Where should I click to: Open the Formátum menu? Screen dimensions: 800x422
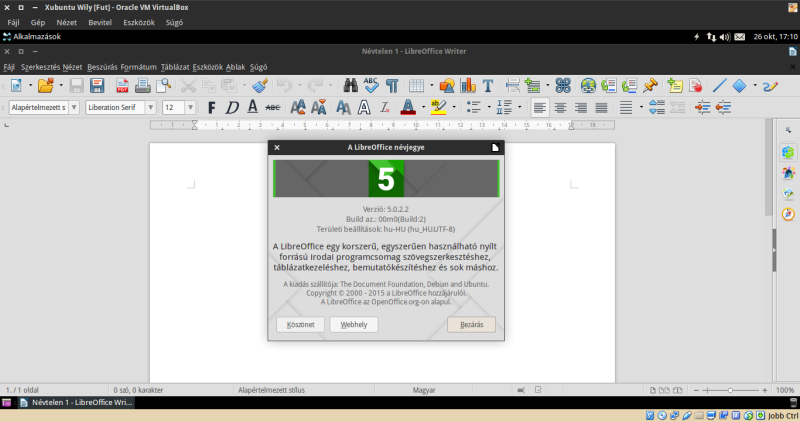pos(138,67)
